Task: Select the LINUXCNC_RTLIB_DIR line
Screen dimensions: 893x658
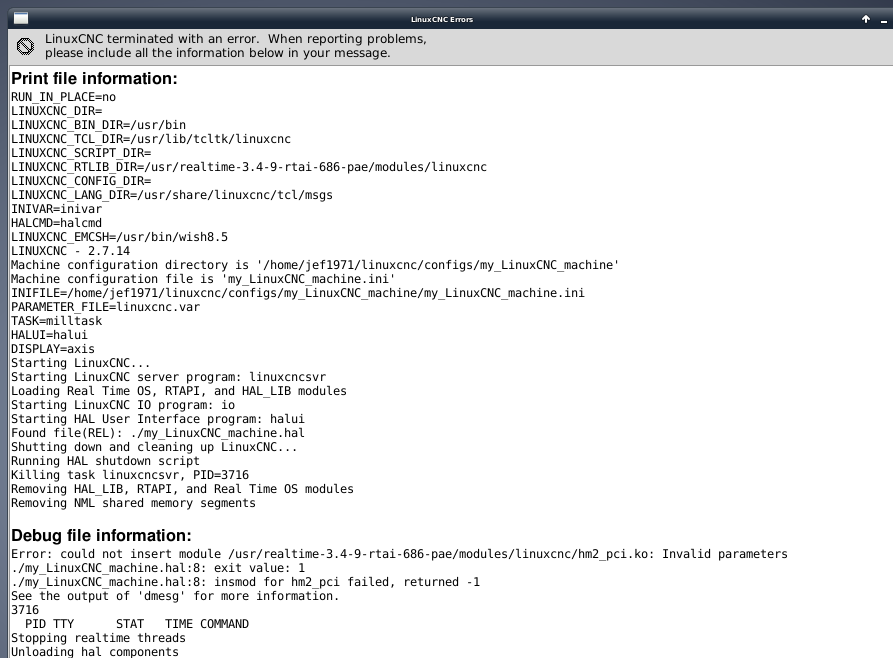Action: [x=249, y=167]
